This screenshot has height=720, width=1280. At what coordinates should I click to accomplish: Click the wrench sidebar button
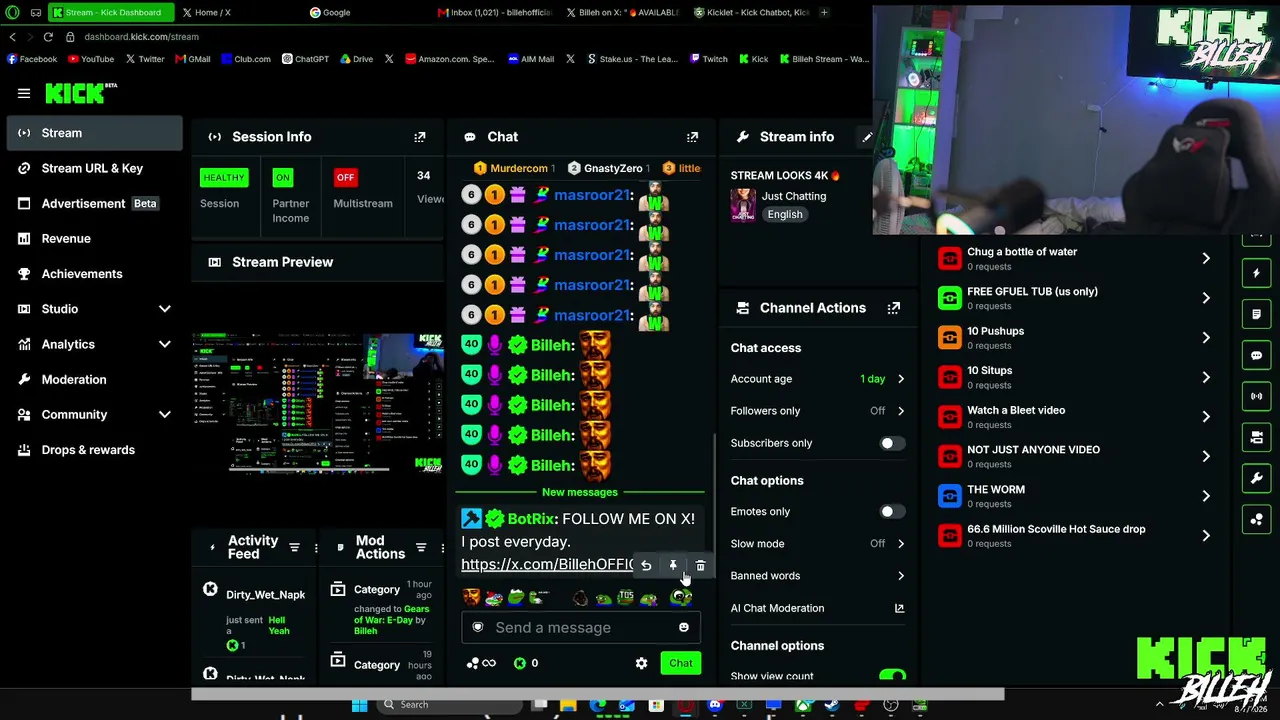[x=1257, y=478]
